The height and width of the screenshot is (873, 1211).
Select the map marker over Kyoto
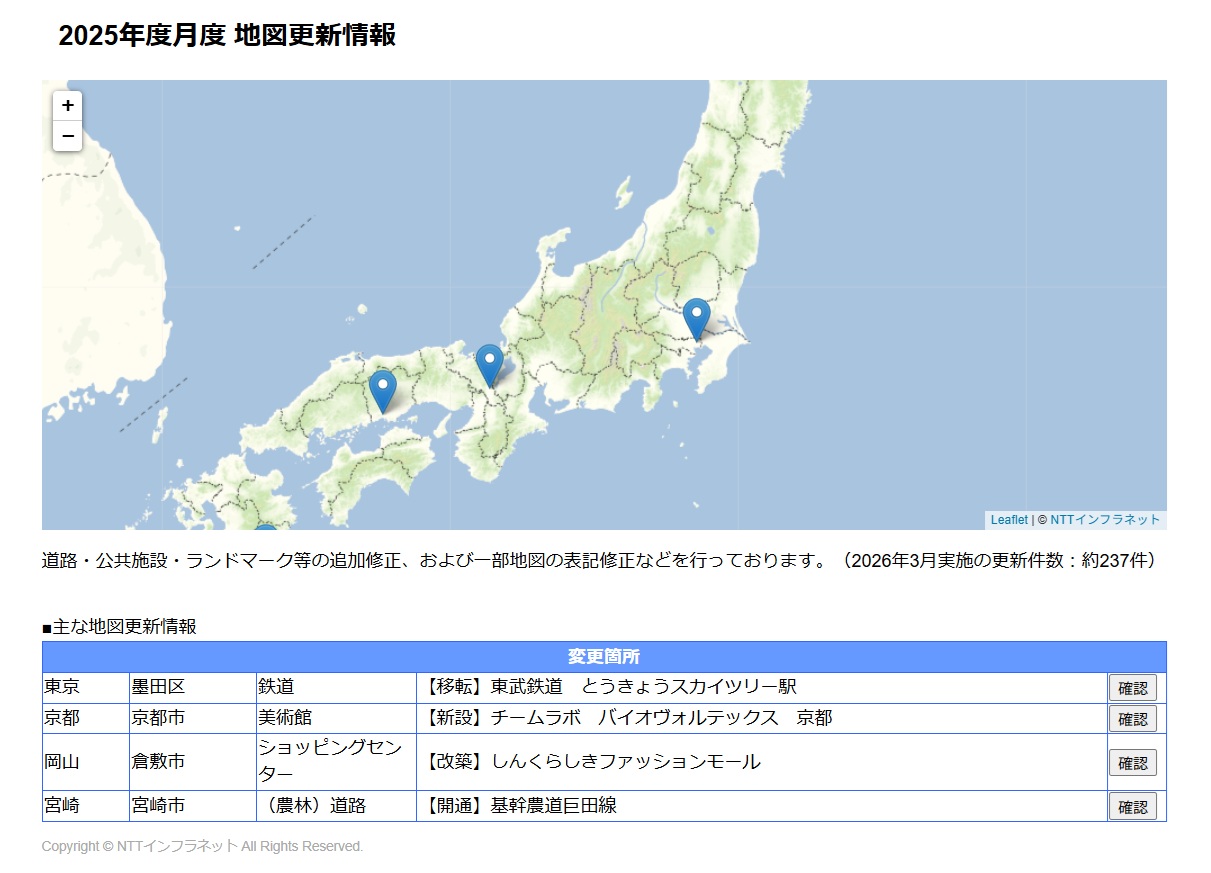489,364
